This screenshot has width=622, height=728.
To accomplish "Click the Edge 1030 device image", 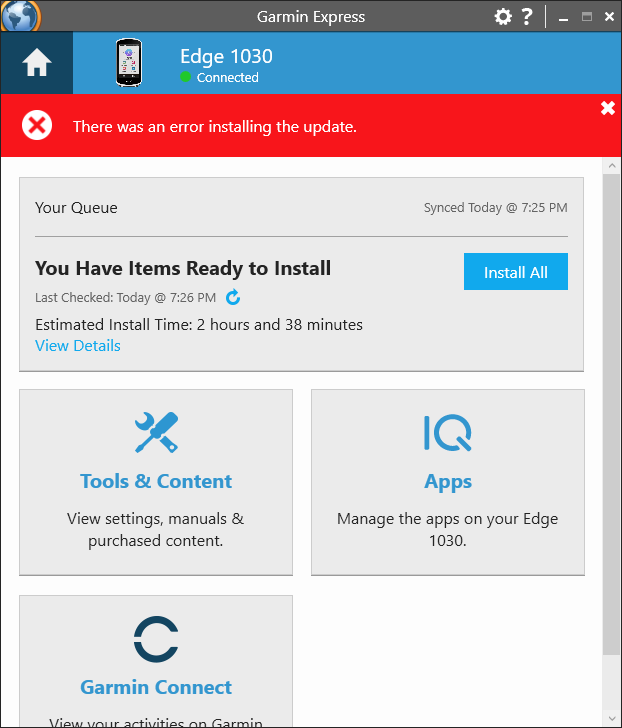I will [x=129, y=63].
